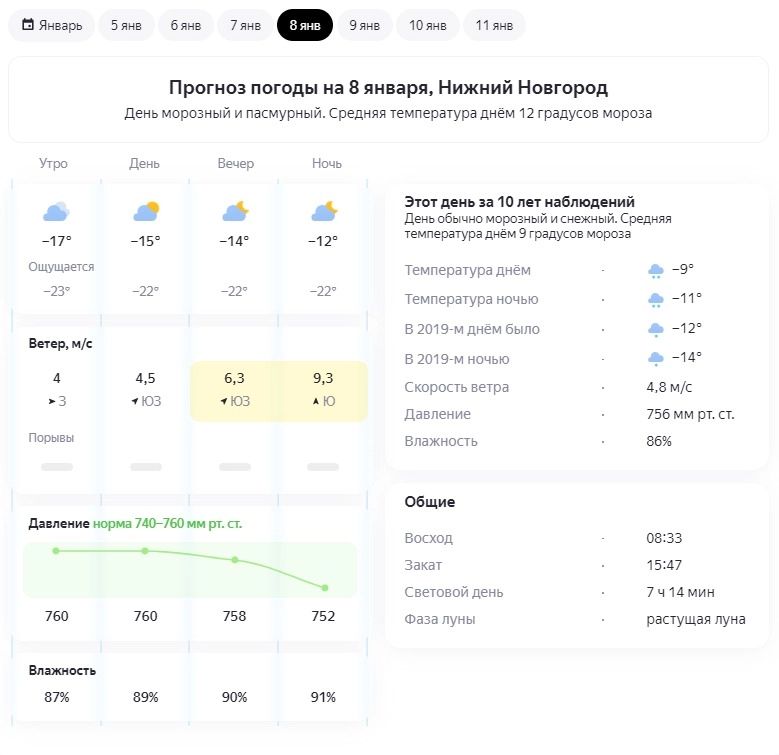Click the night pressure point on graph

point(324,587)
